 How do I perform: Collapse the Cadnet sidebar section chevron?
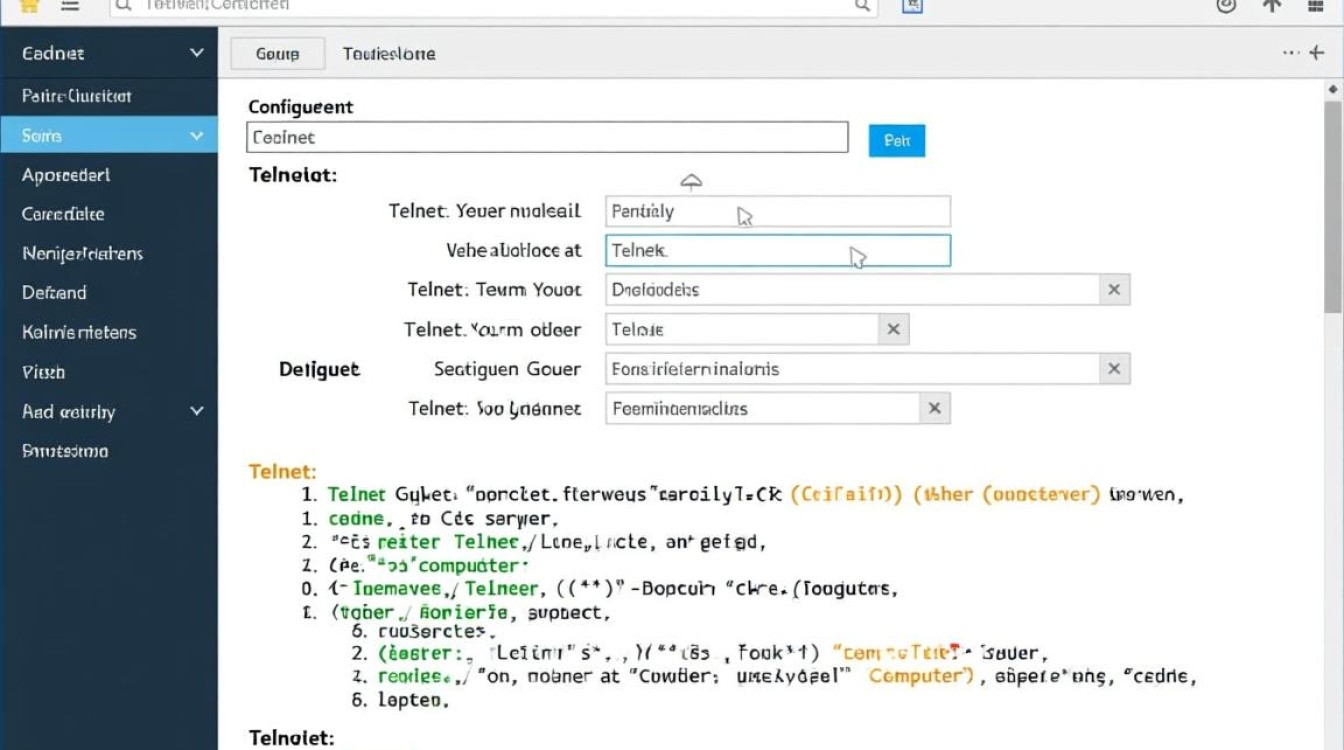(197, 53)
